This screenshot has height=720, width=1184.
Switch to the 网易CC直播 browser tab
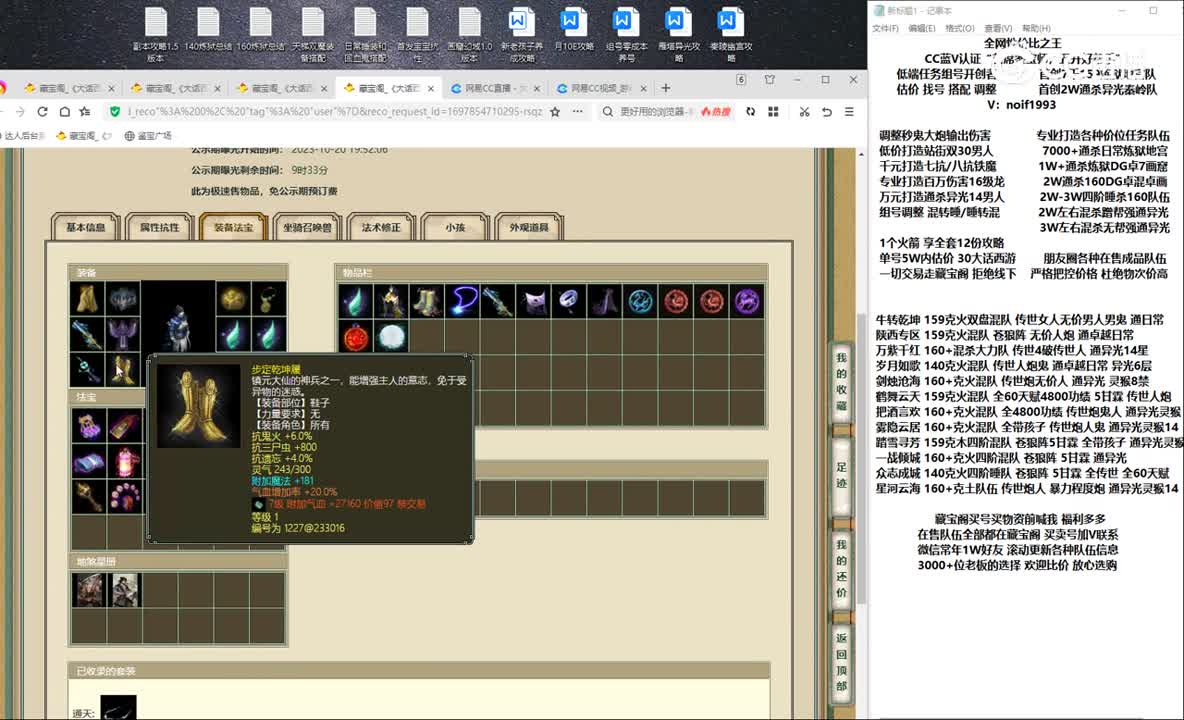pyautogui.click(x=495, y=88)
